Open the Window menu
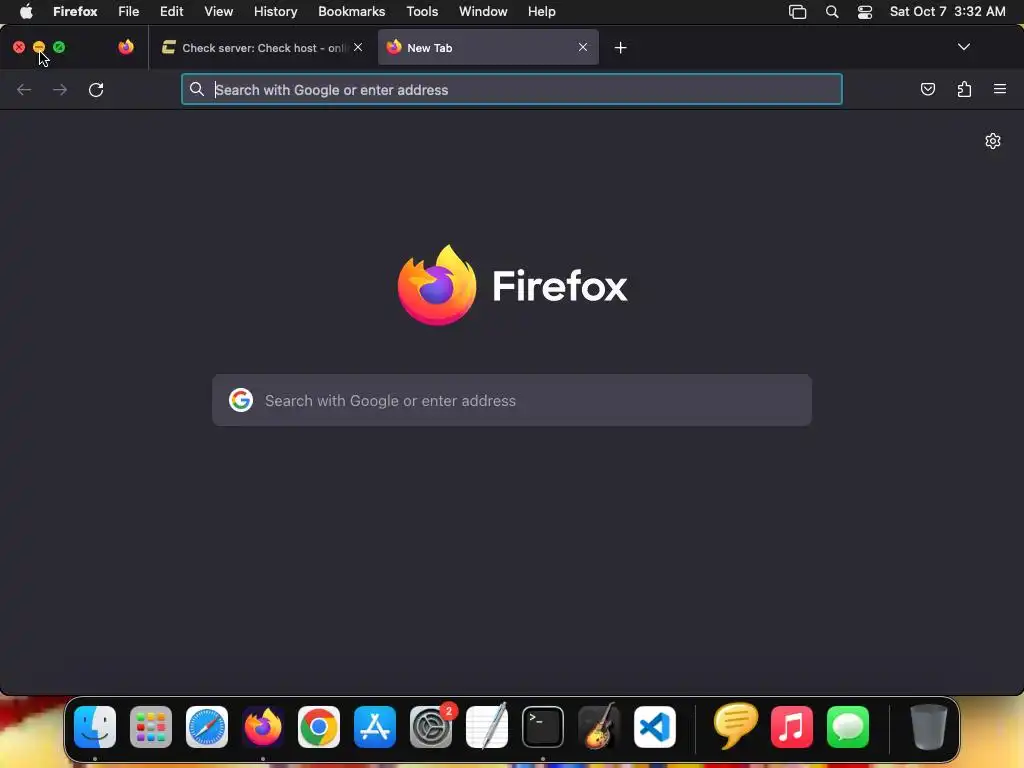1024x768 pixels. coord(483,12)
